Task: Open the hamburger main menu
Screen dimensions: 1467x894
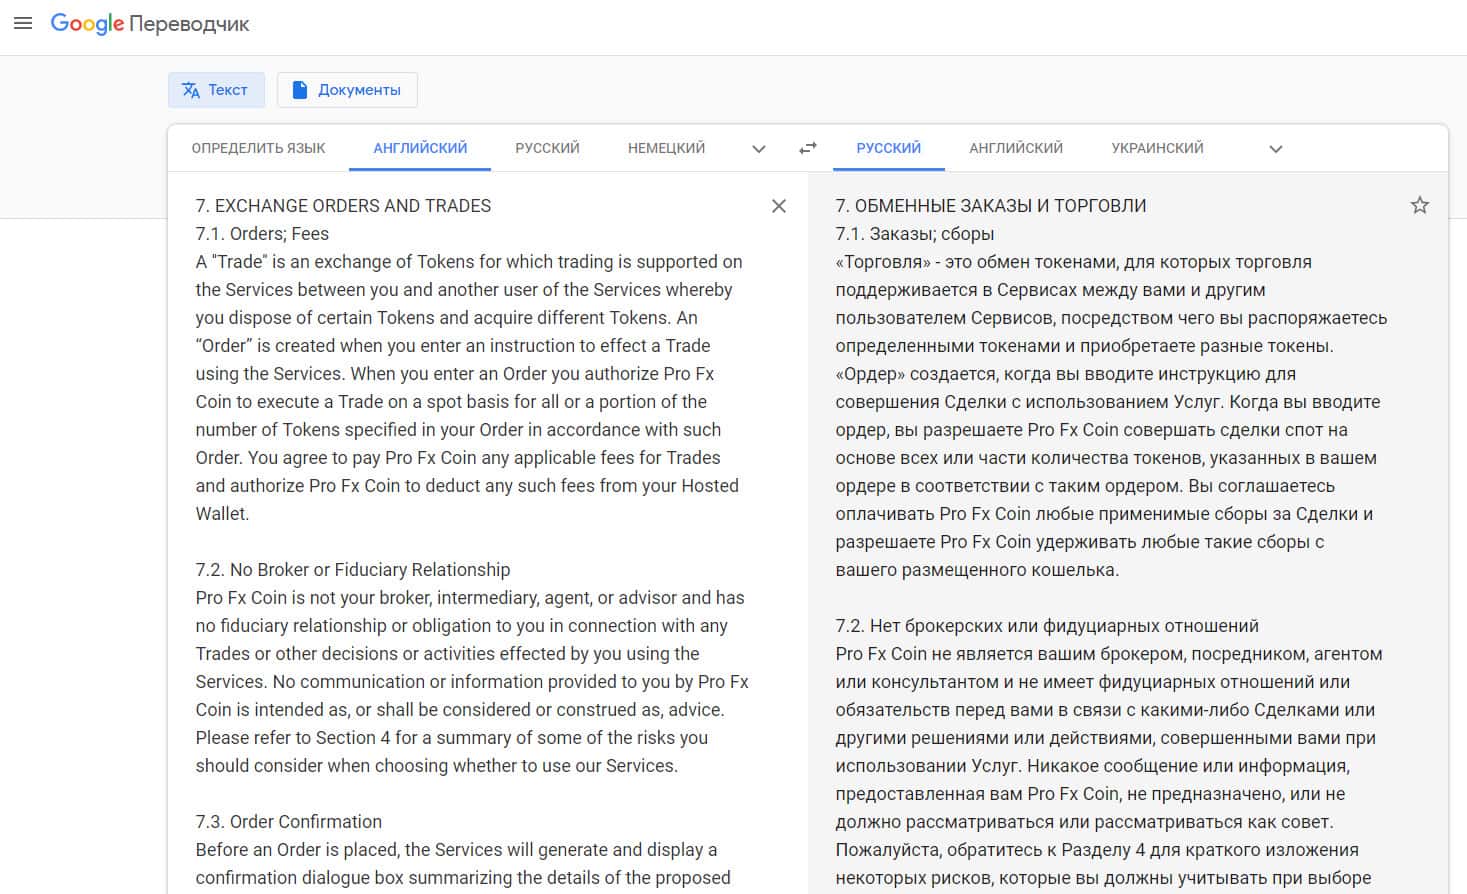Action: click(x=22, y=23)
